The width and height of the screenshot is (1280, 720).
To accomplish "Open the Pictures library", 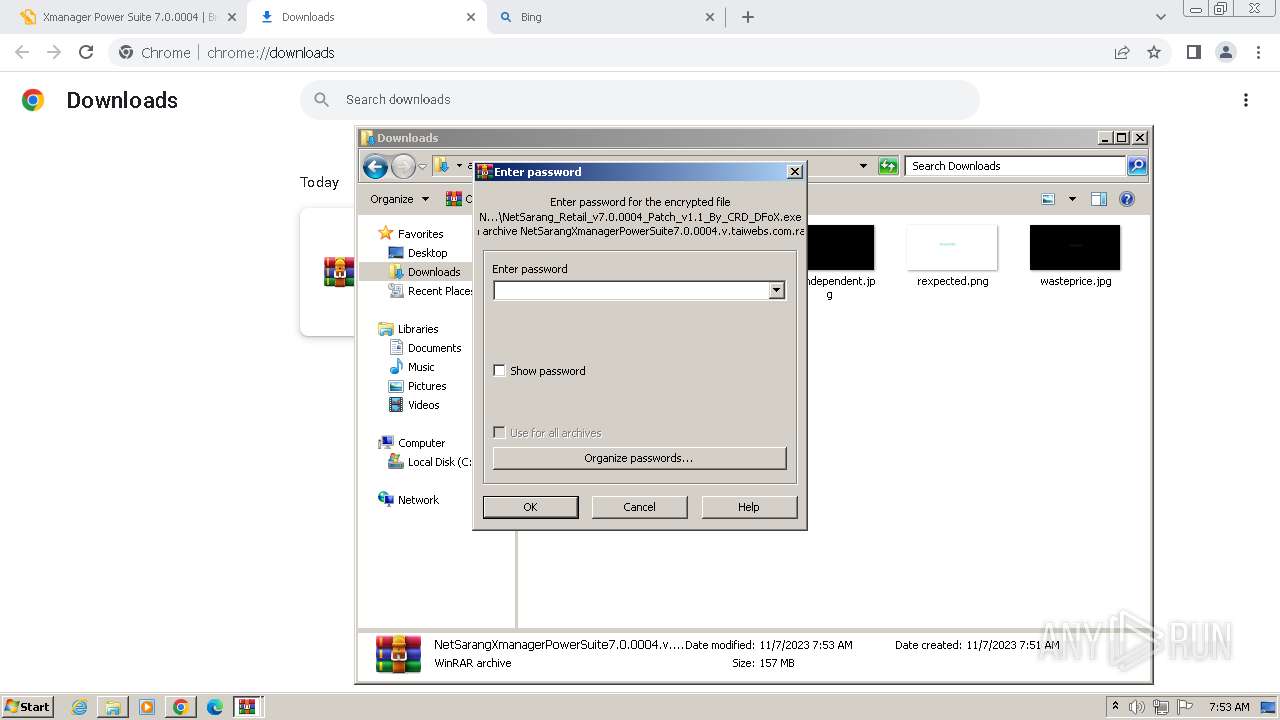I will (427, 386).
